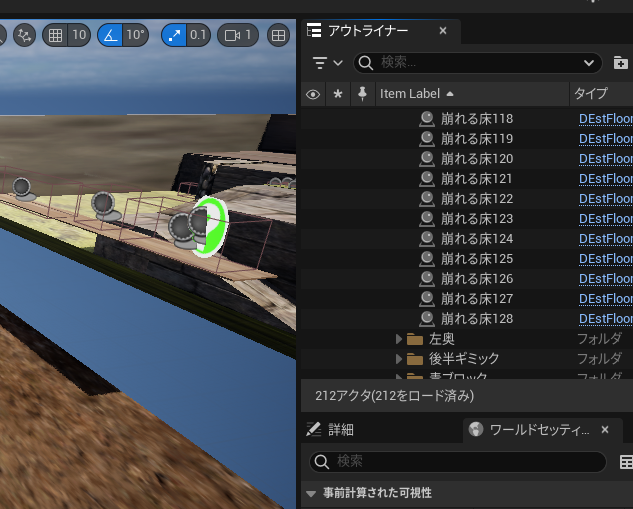Click 詳細 pencil icon
This screenshot has width=633, height=509.
[x=313, y=429]
